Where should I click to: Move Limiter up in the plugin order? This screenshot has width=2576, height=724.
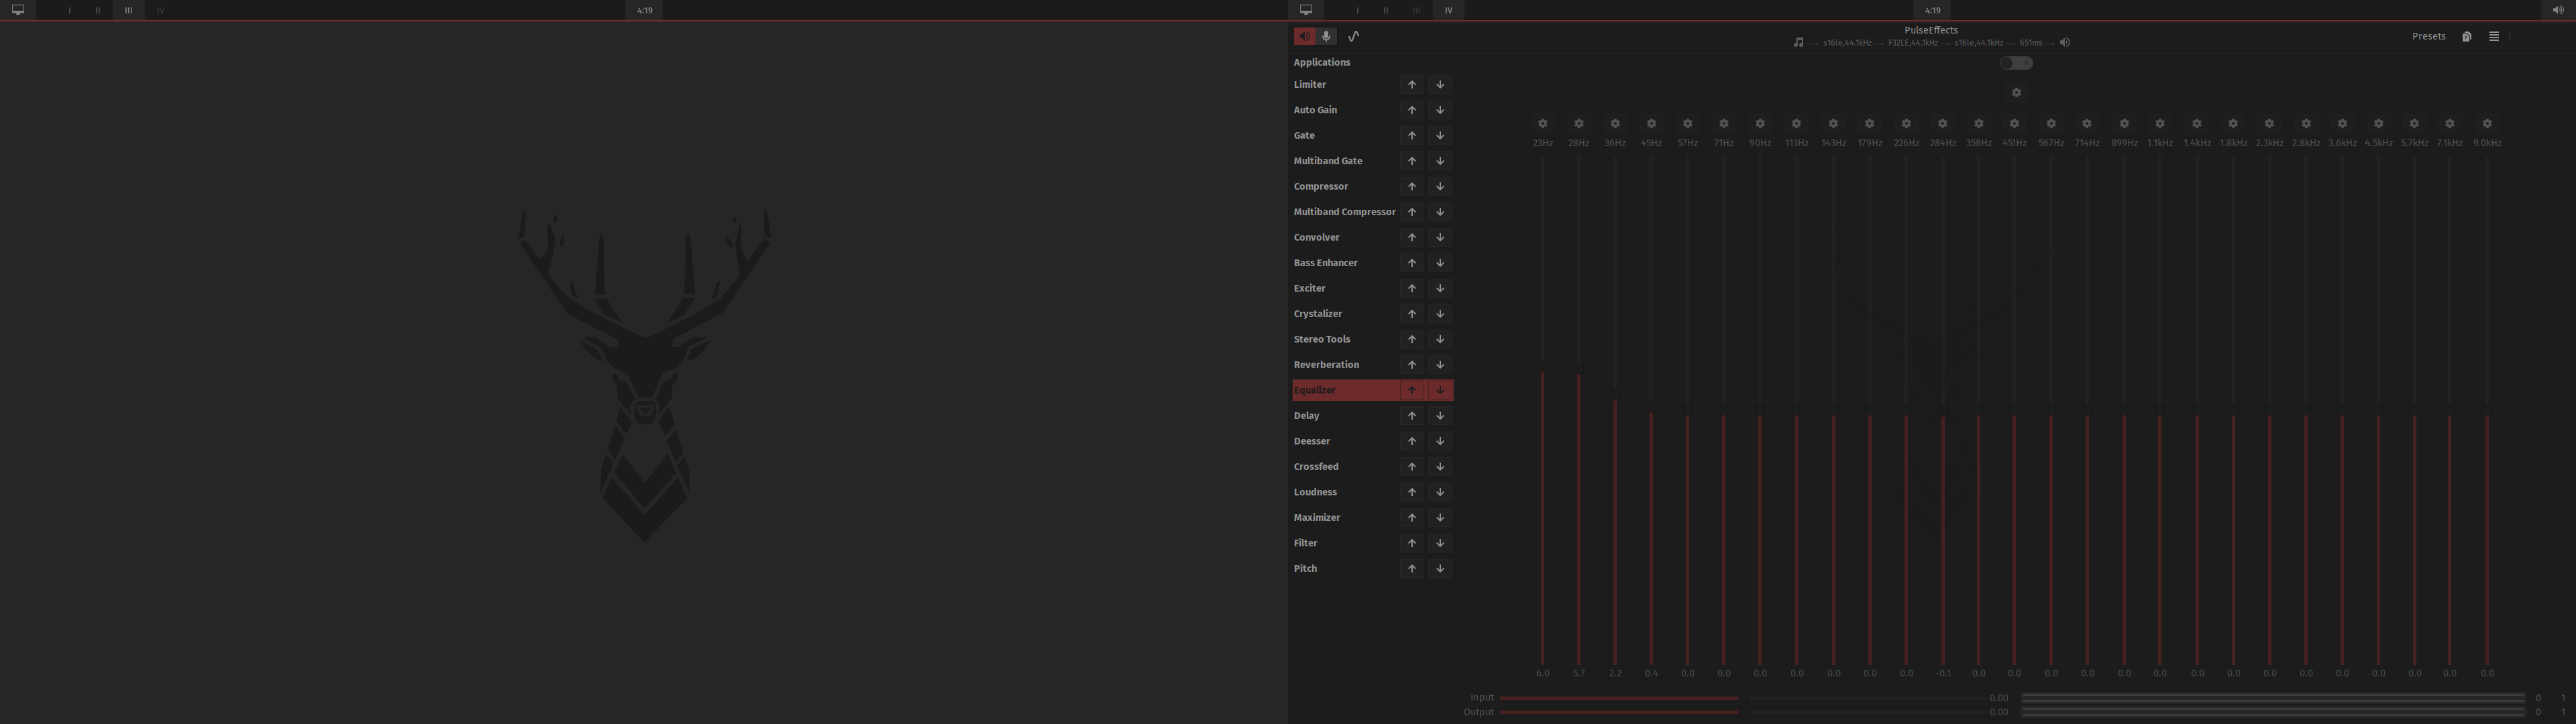(x=1411, y=85)
